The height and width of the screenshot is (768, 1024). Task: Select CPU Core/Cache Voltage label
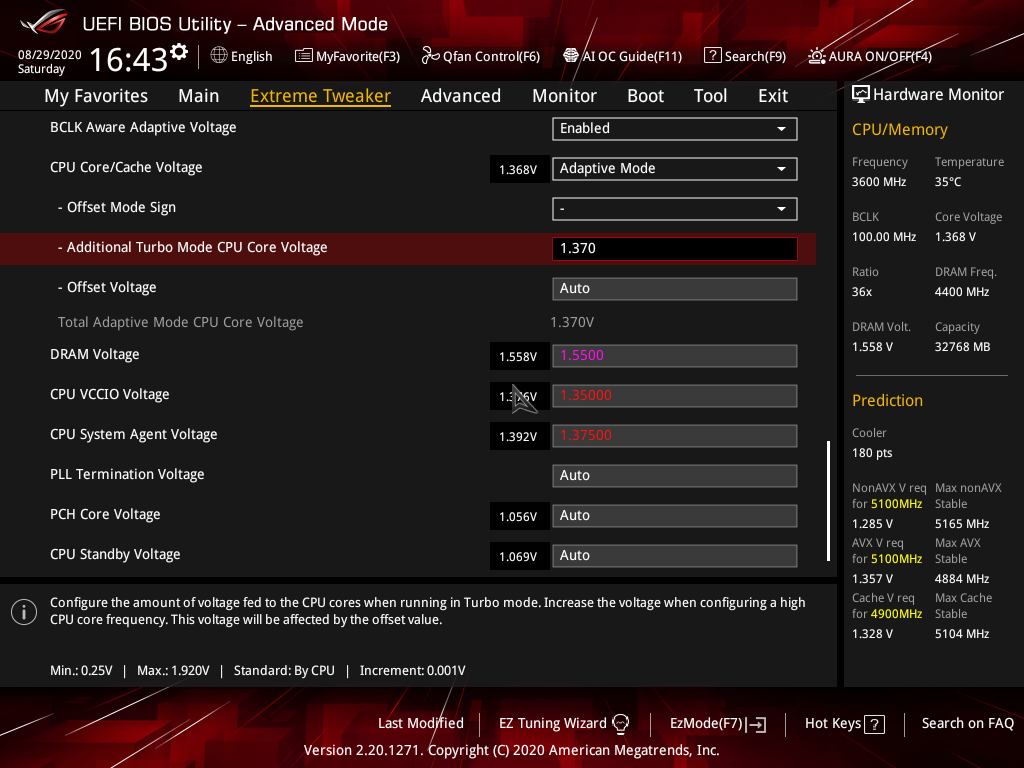pos(126,167)
